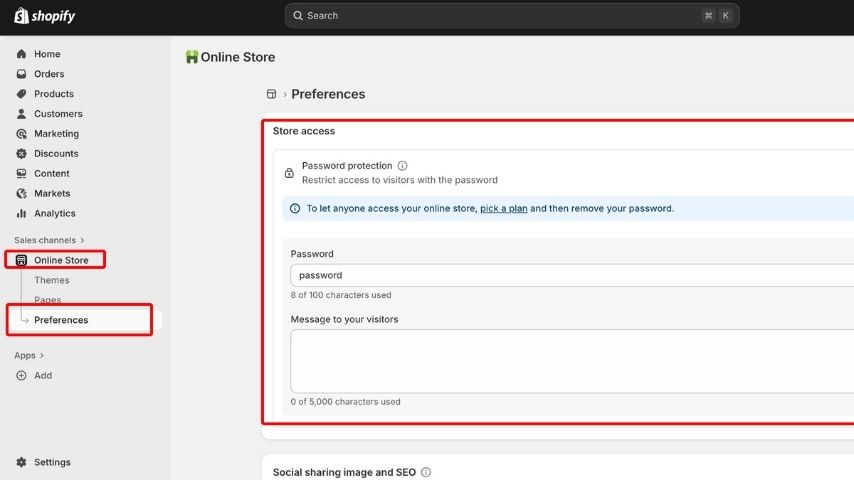Click info icon beside Social sharing image and SEO
The image size is (854, 480).
(x=426, y=472)
